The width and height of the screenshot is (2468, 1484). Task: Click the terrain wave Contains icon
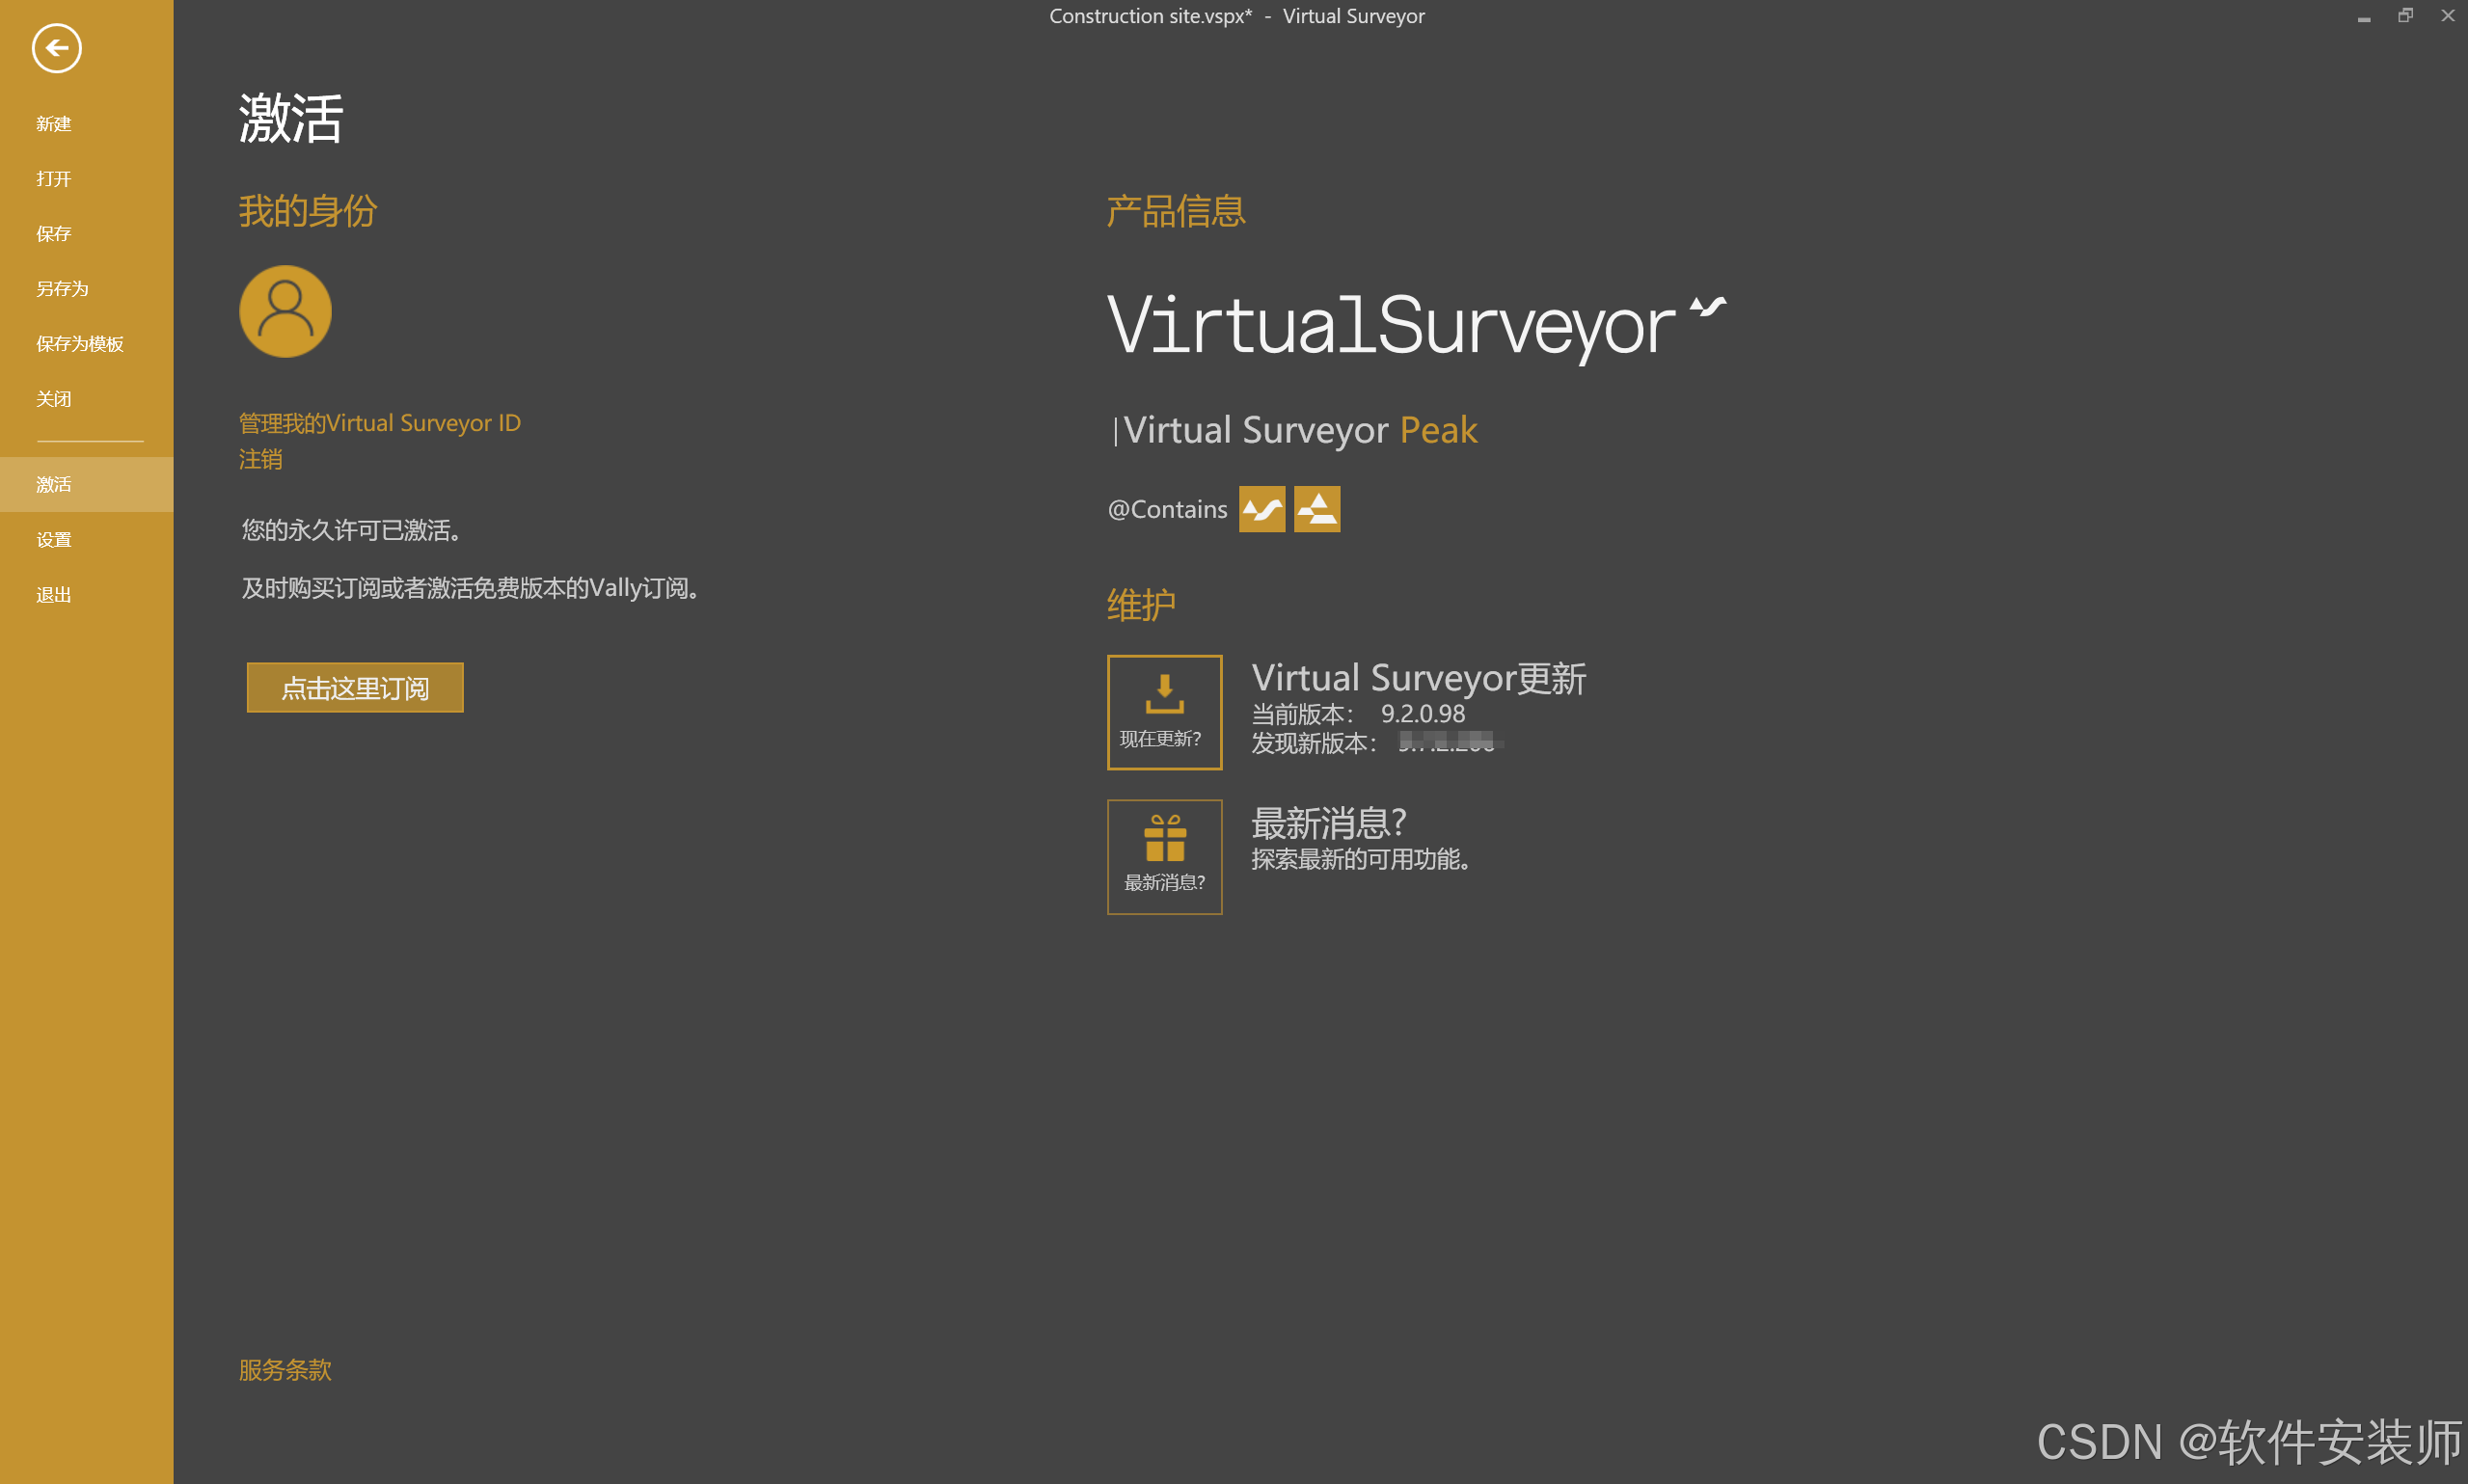[1262, 509]
